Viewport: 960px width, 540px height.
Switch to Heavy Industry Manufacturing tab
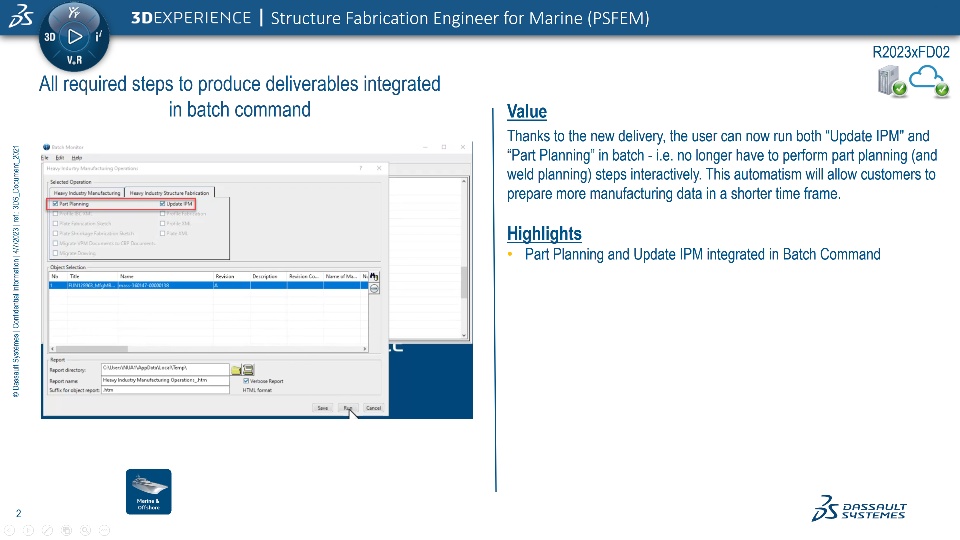click(x=87, y=193)
